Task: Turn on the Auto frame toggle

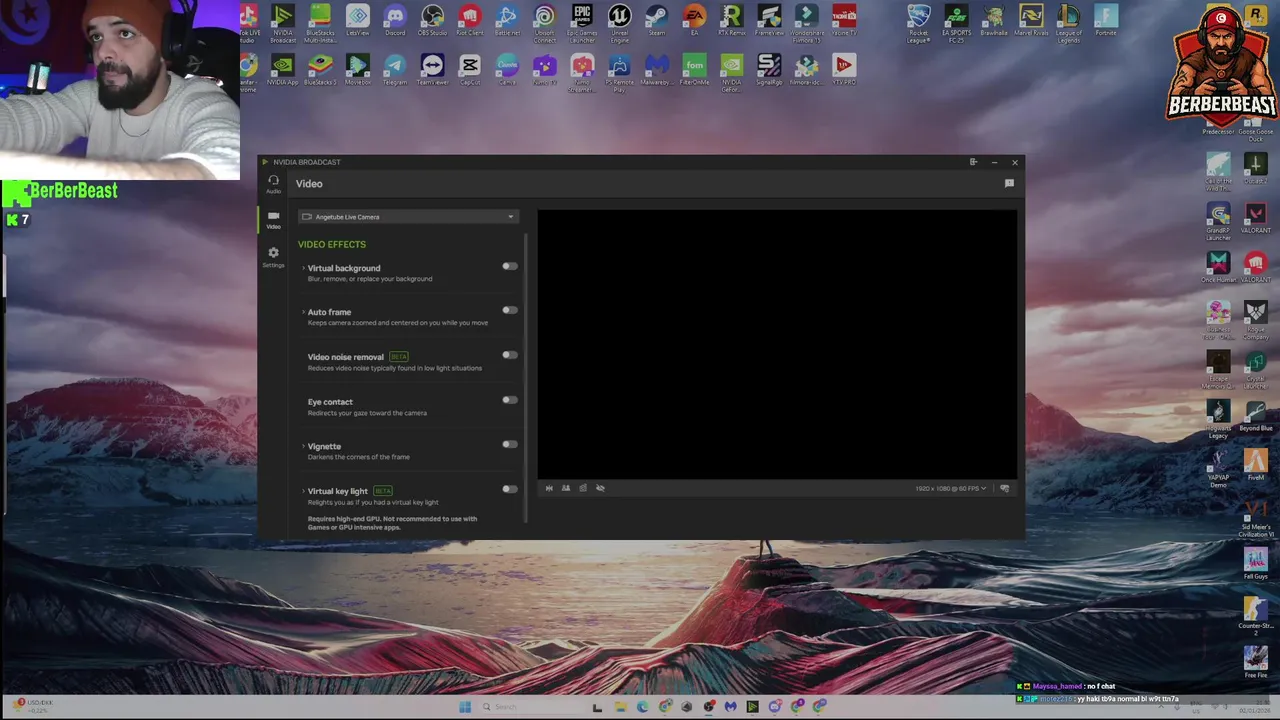Action: pos(510,310)
